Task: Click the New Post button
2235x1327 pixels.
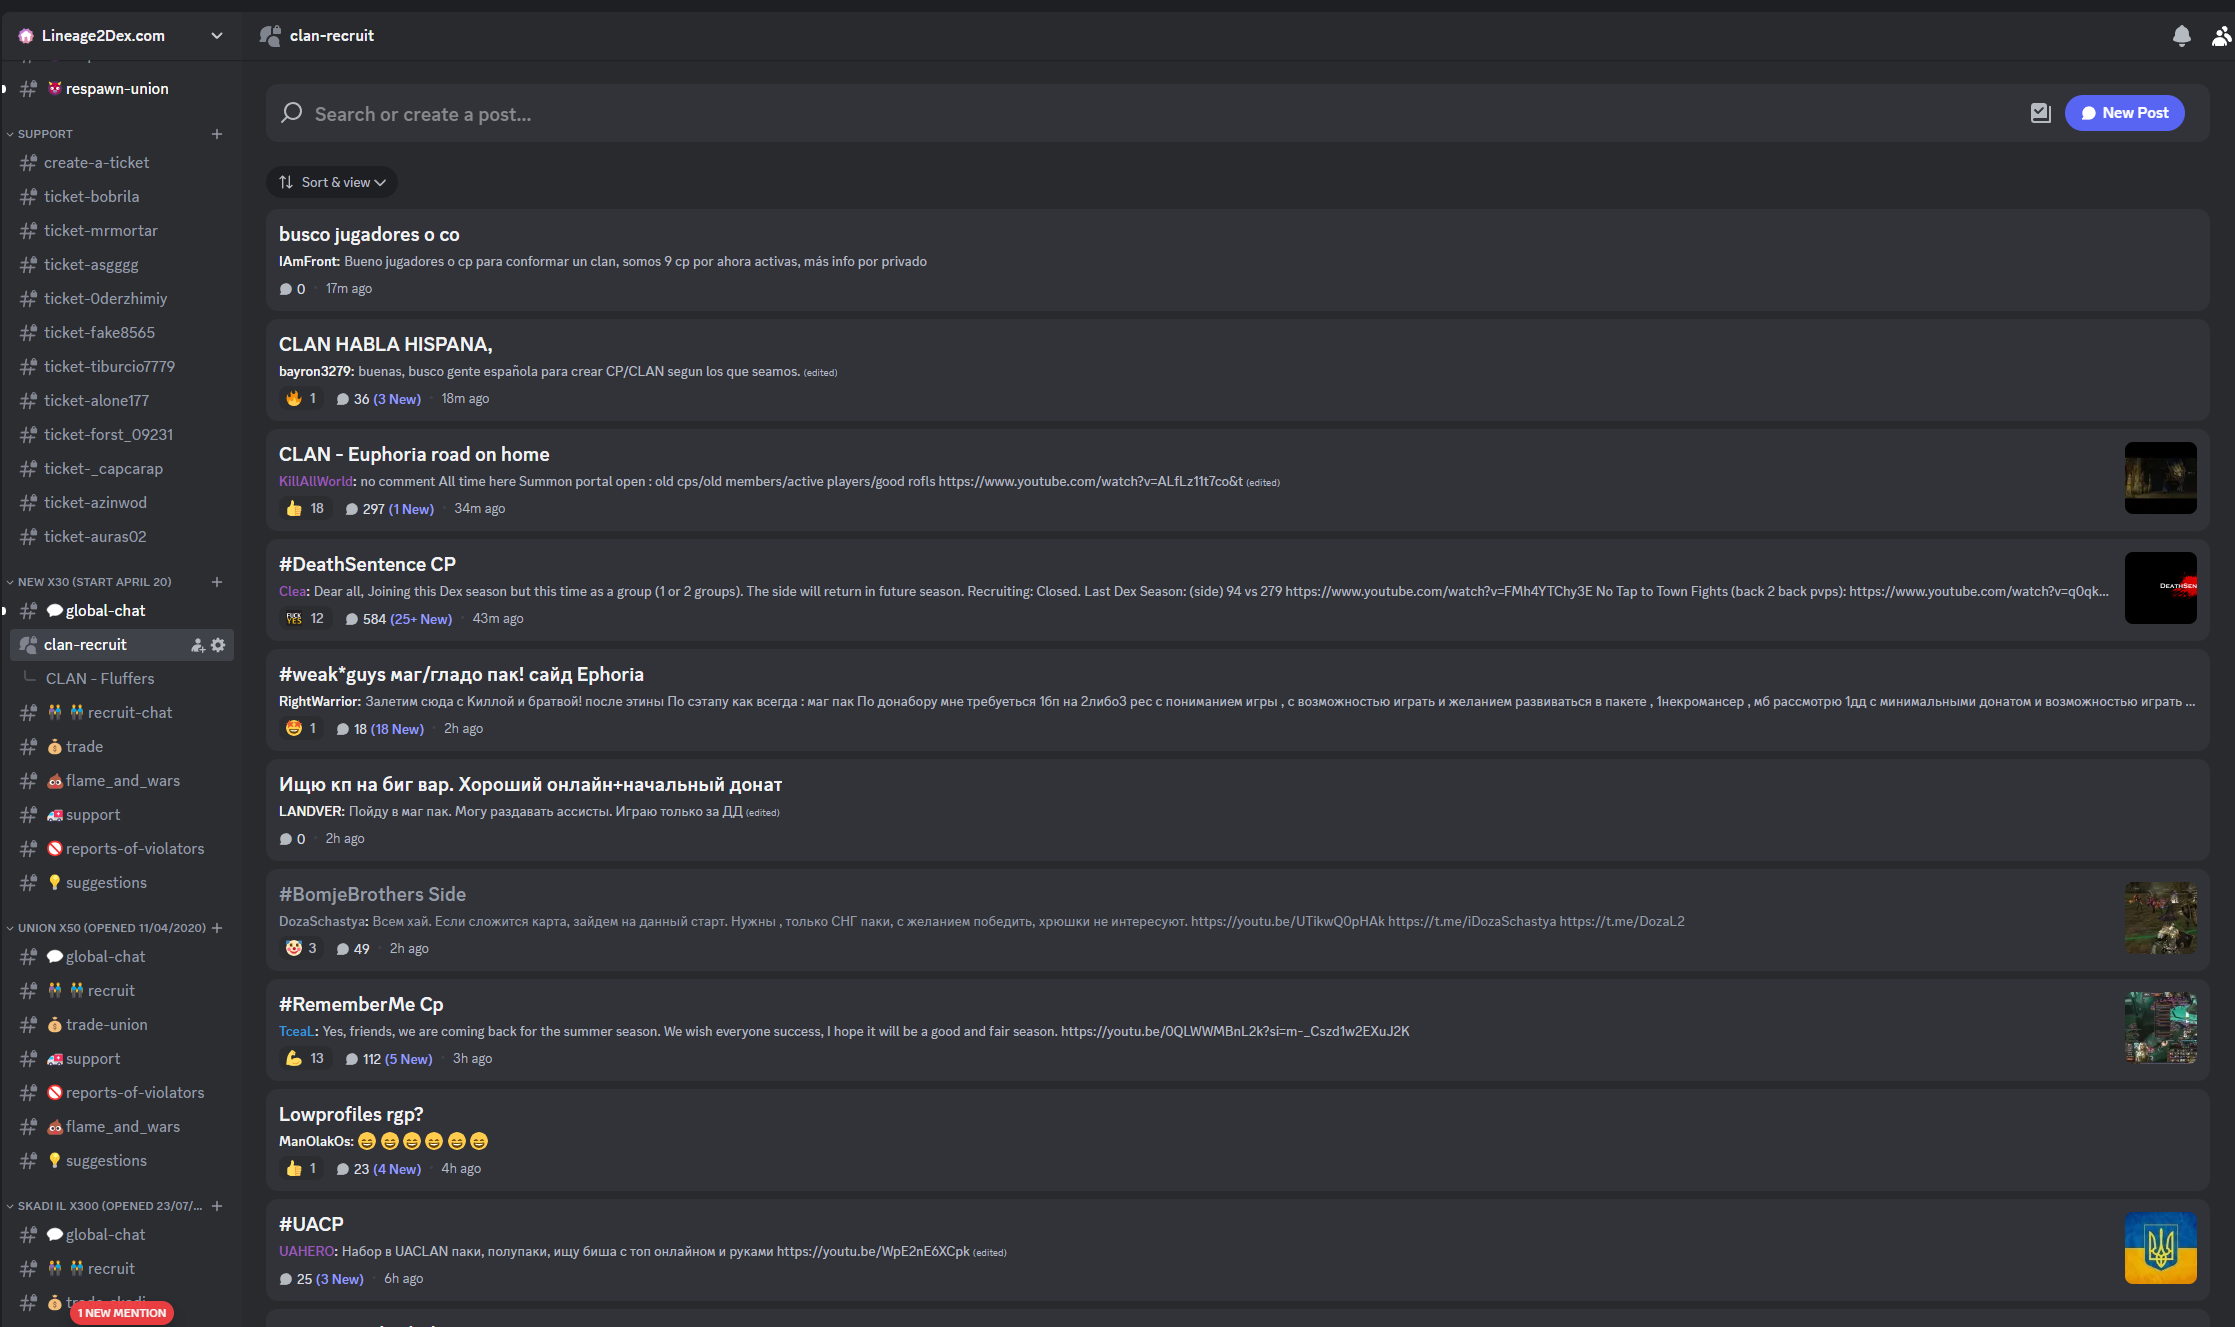Action: click(x=2124, y=113)
